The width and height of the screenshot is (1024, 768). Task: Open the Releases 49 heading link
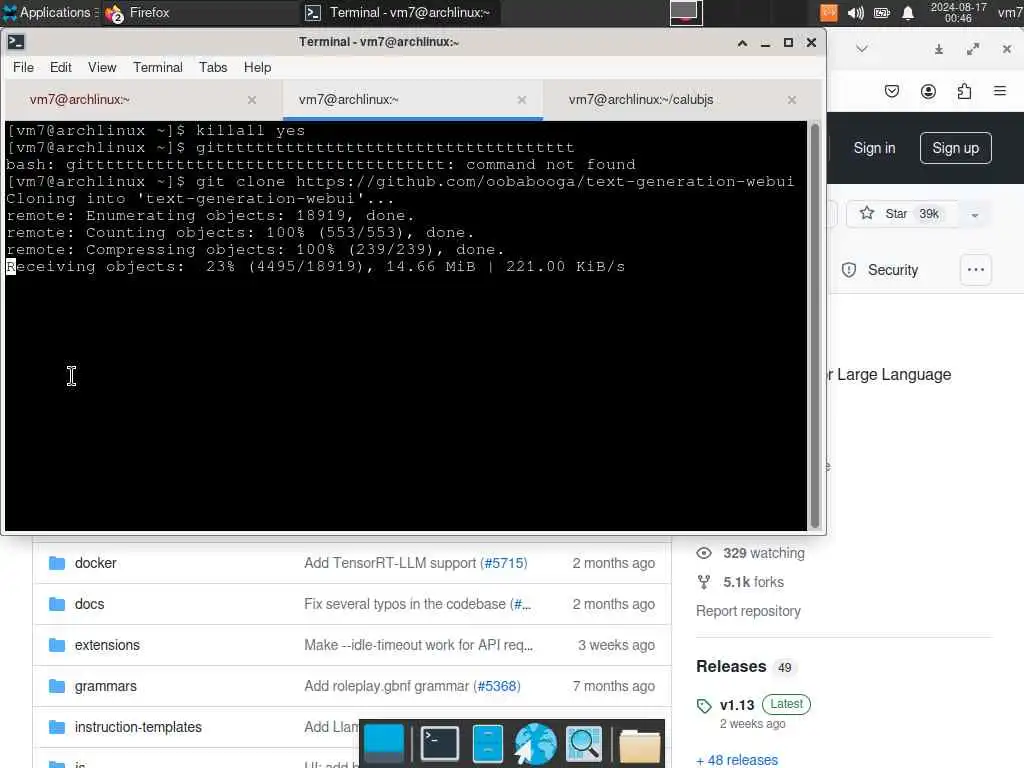pos(744,667)
